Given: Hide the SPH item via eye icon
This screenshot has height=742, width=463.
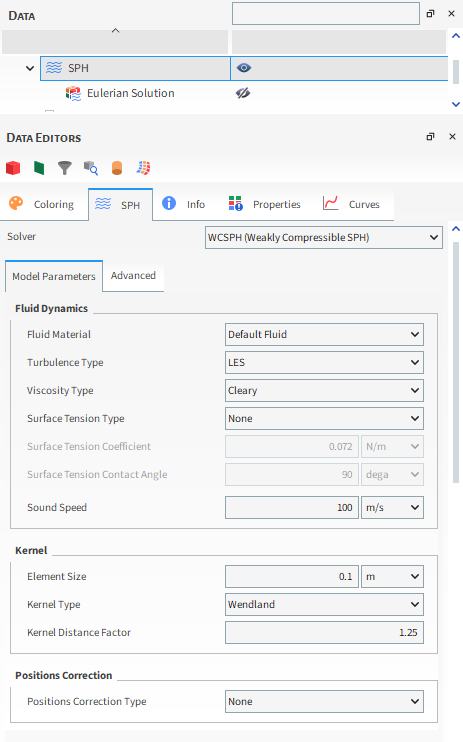Looking at the screenshot, I should pyautogui.click(x=244, y=68).
